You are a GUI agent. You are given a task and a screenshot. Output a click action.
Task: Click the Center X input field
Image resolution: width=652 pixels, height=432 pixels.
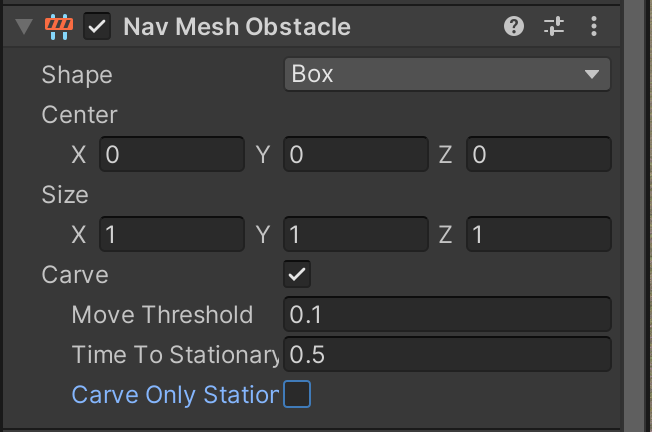point(171,155)
